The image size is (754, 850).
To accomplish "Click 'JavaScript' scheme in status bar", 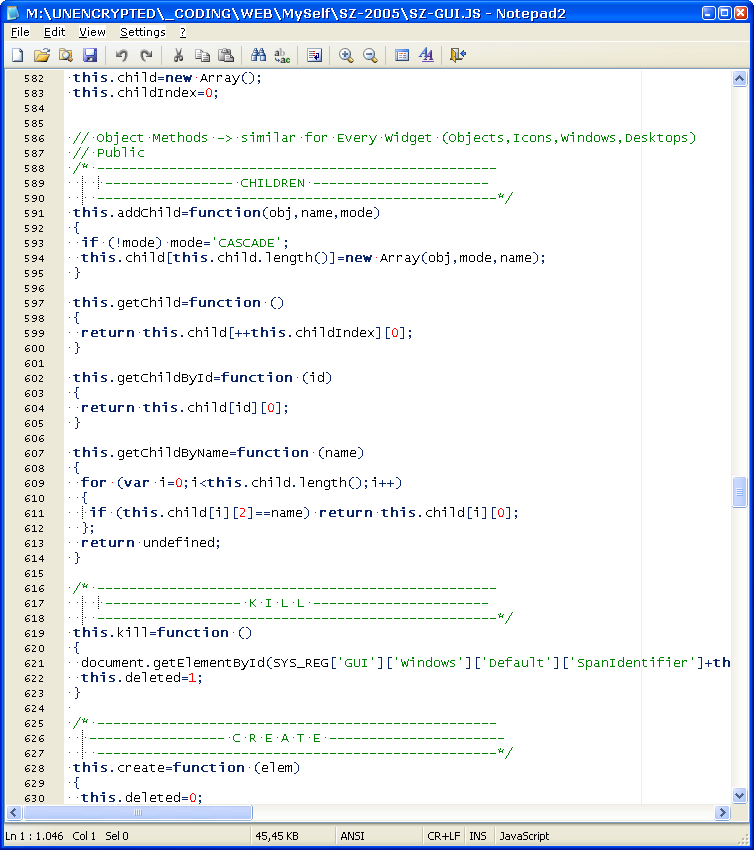I will tap(524, 836).
